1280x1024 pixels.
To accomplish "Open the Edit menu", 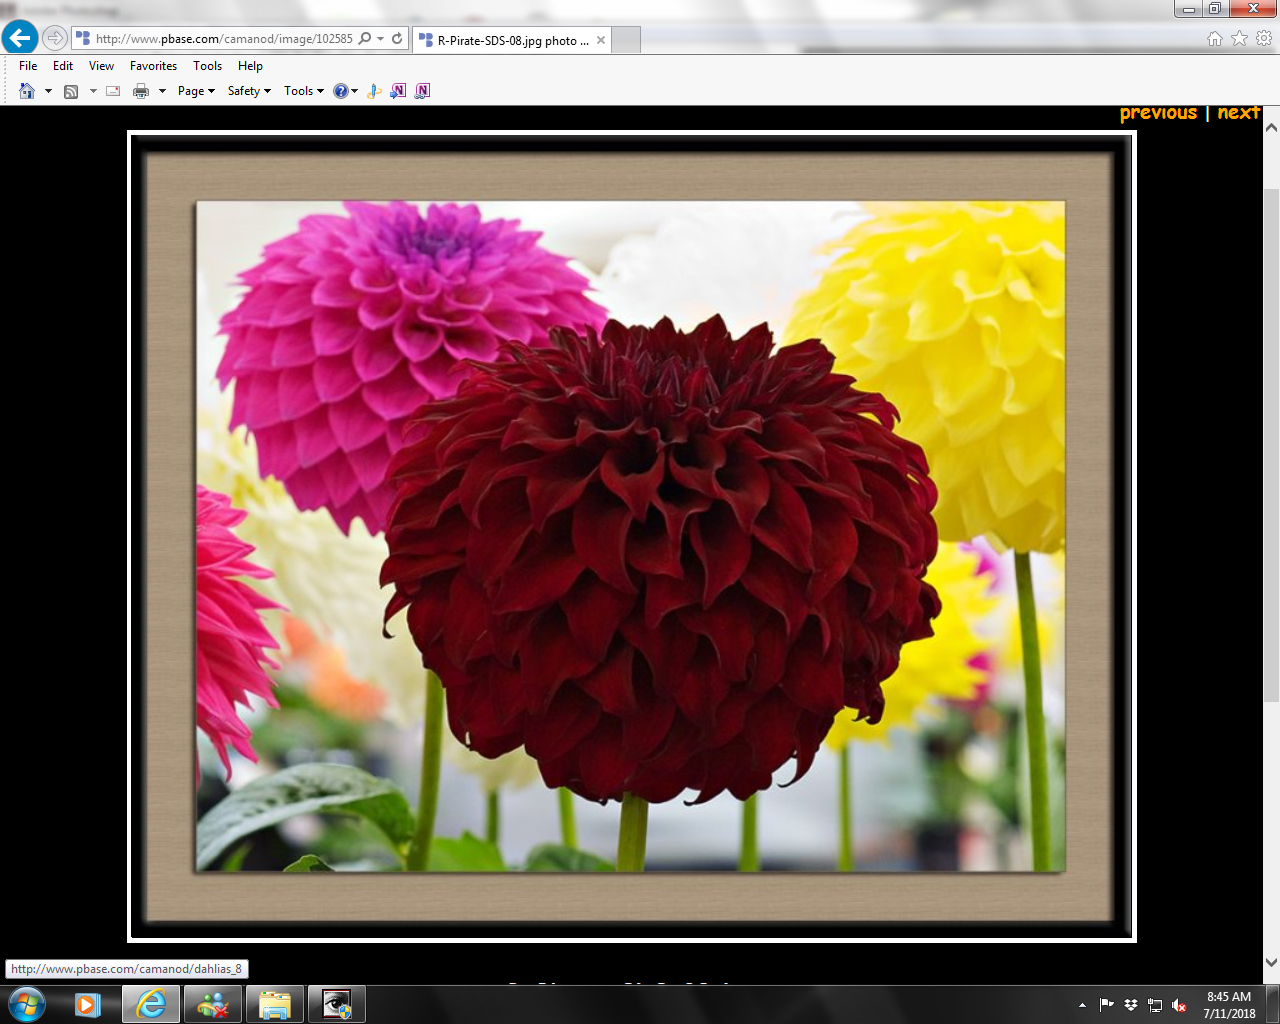I will [63, 66].
